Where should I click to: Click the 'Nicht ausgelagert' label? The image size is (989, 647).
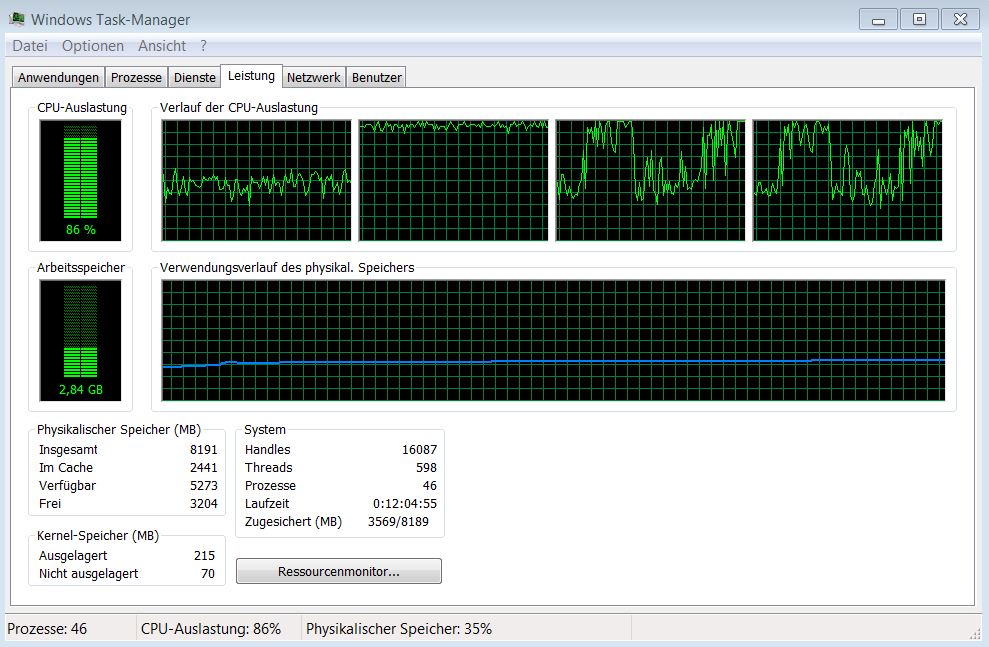click(x=88, y=573)
